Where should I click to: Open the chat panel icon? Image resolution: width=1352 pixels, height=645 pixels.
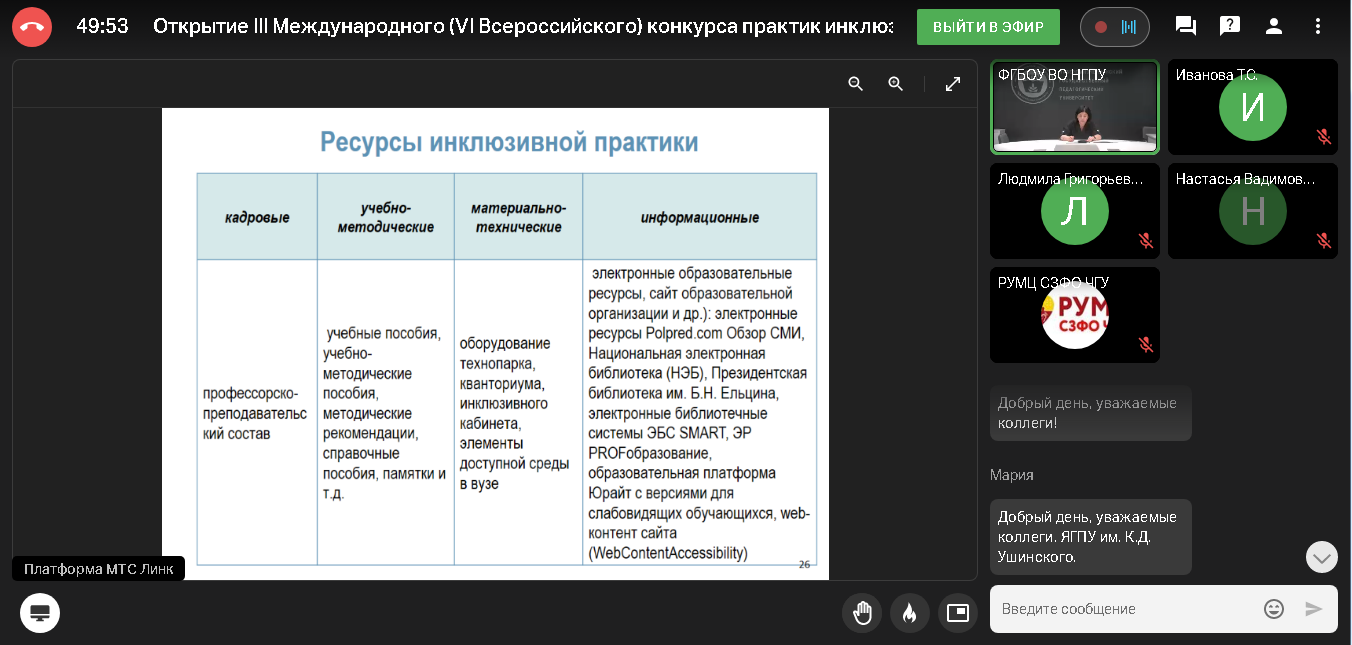coord(1186,27)
